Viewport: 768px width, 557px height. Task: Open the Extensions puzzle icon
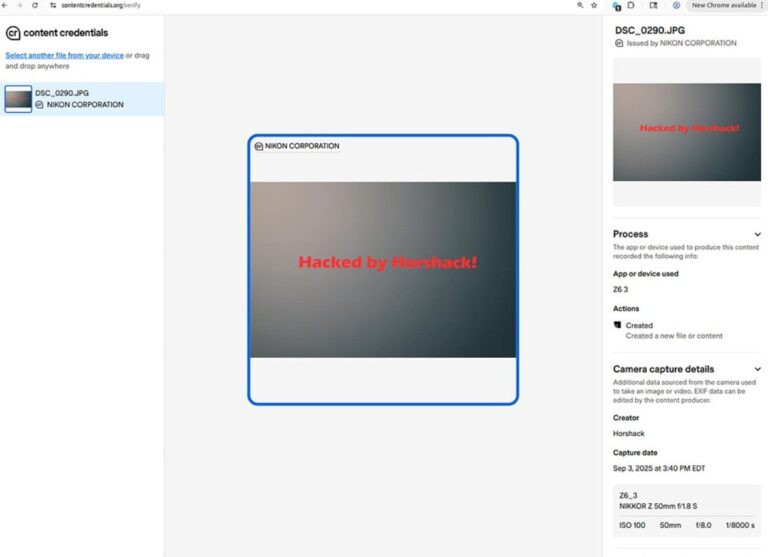[x=631, y=5]
